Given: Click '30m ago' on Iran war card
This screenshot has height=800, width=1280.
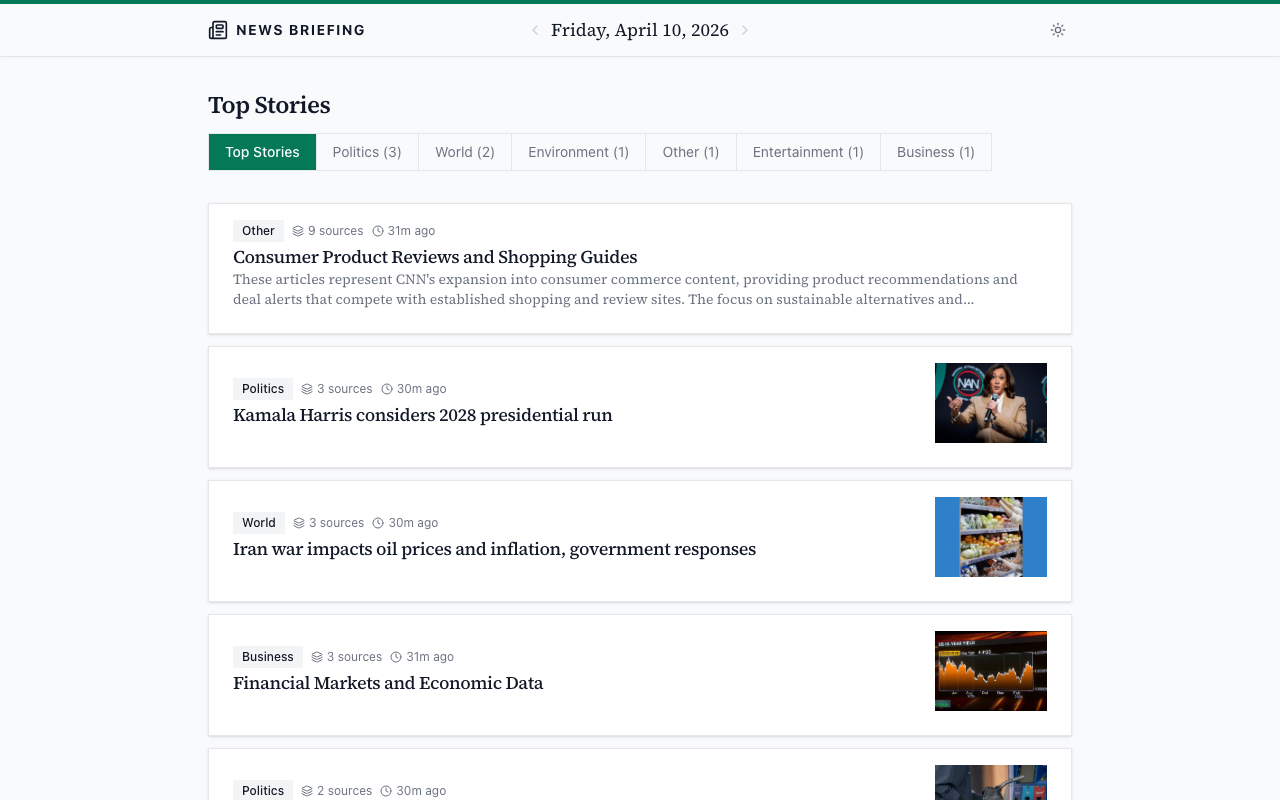Looking at the screenshot, I should [x=413, y=523].
